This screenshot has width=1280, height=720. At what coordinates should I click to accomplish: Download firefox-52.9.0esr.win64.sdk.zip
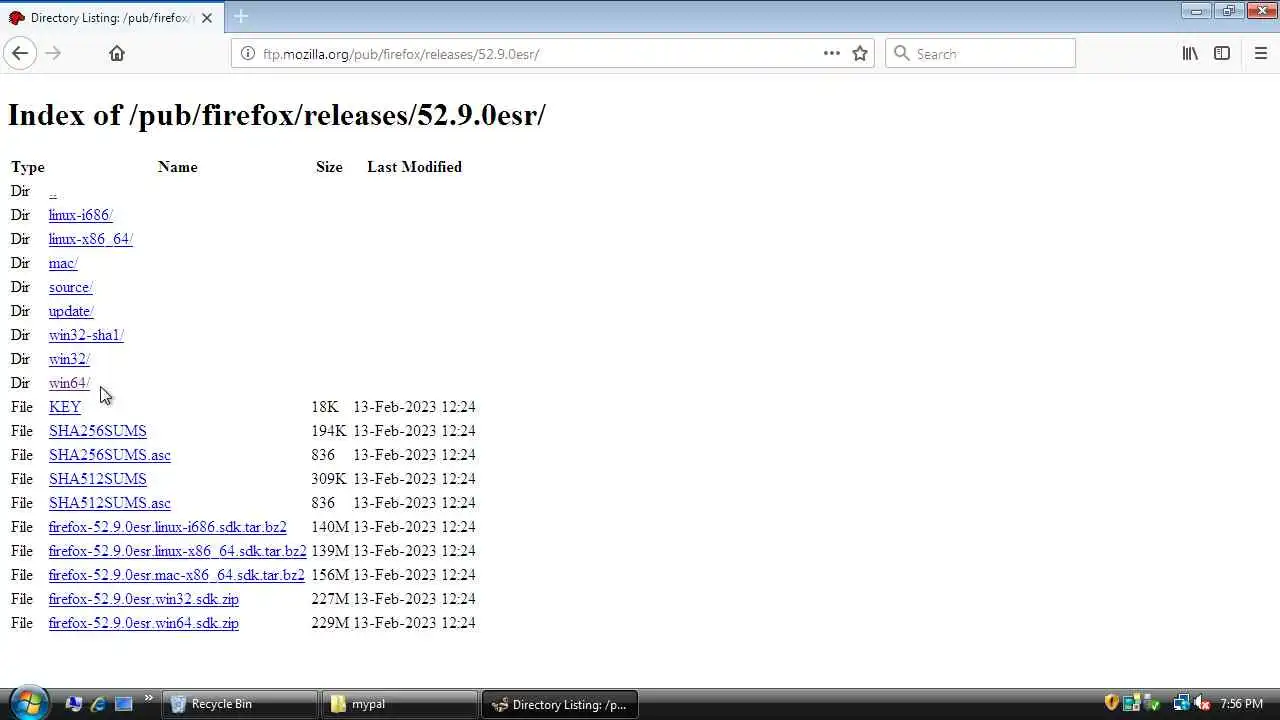click(x=144, y=623)
